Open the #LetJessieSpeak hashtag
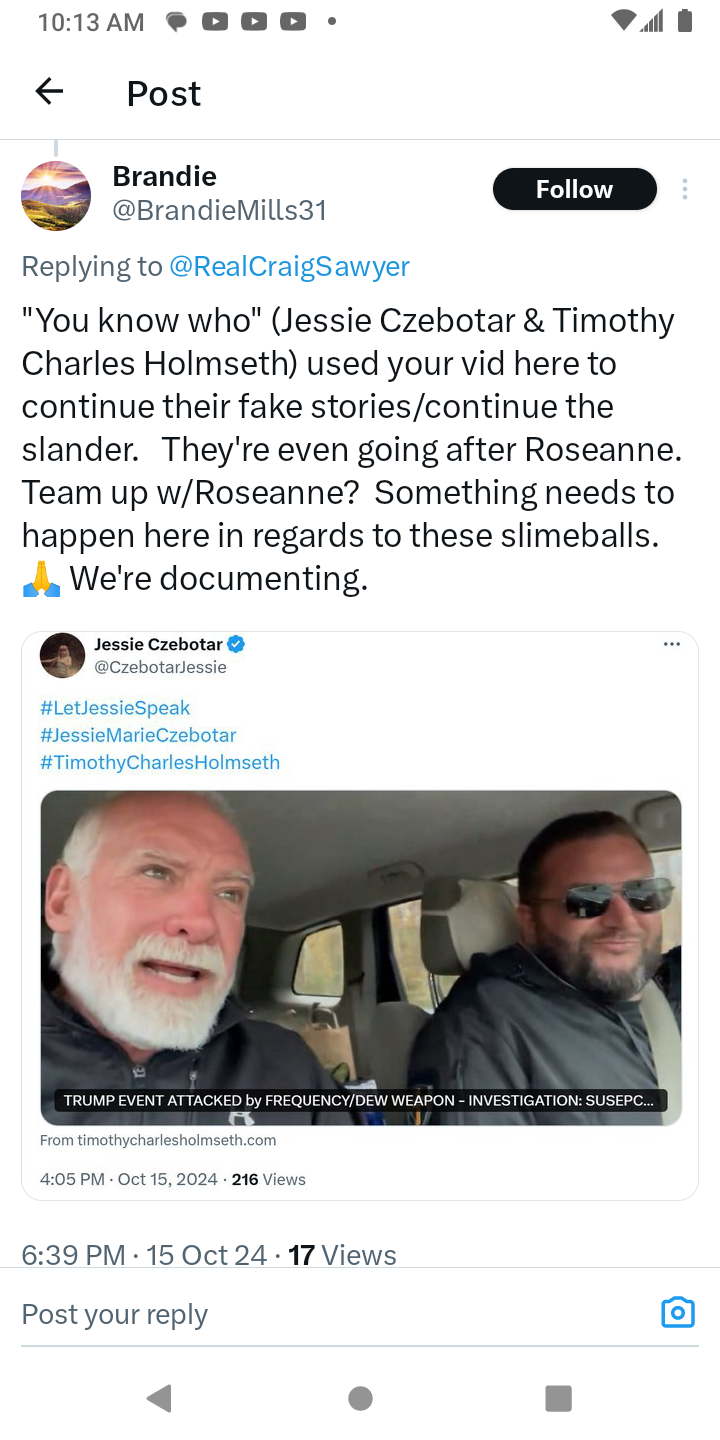Image resolution: width=720 pixels, height=1440 pixels. point(115,708)
